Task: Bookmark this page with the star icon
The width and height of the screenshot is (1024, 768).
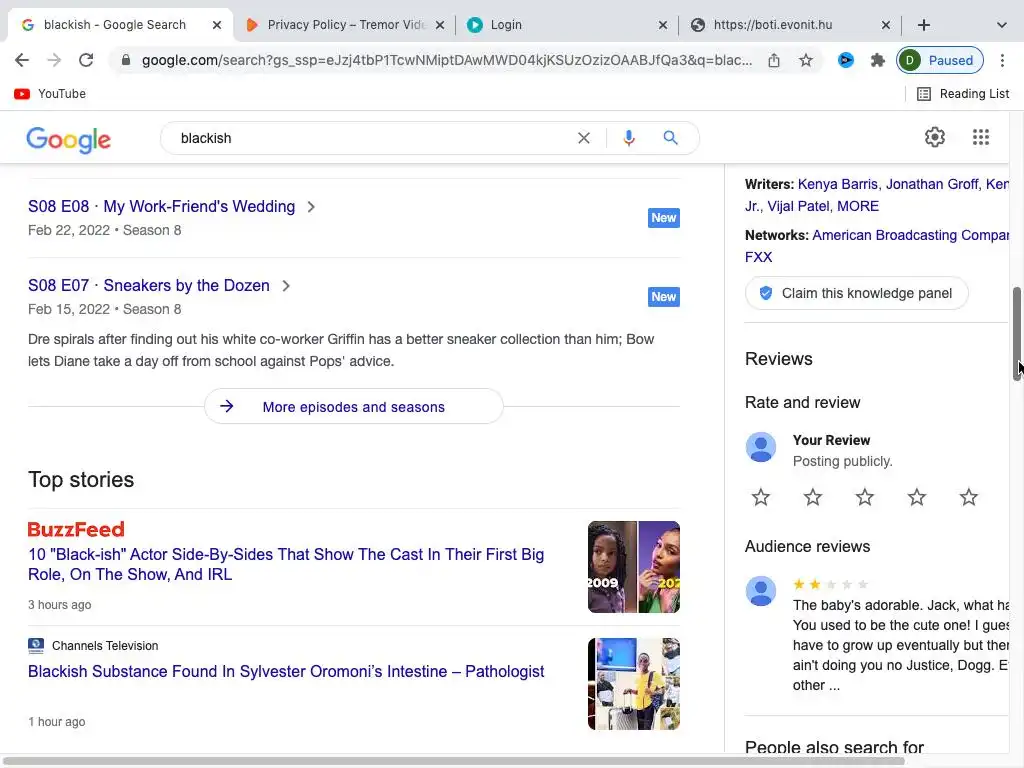Action: (x=806, y=60)
